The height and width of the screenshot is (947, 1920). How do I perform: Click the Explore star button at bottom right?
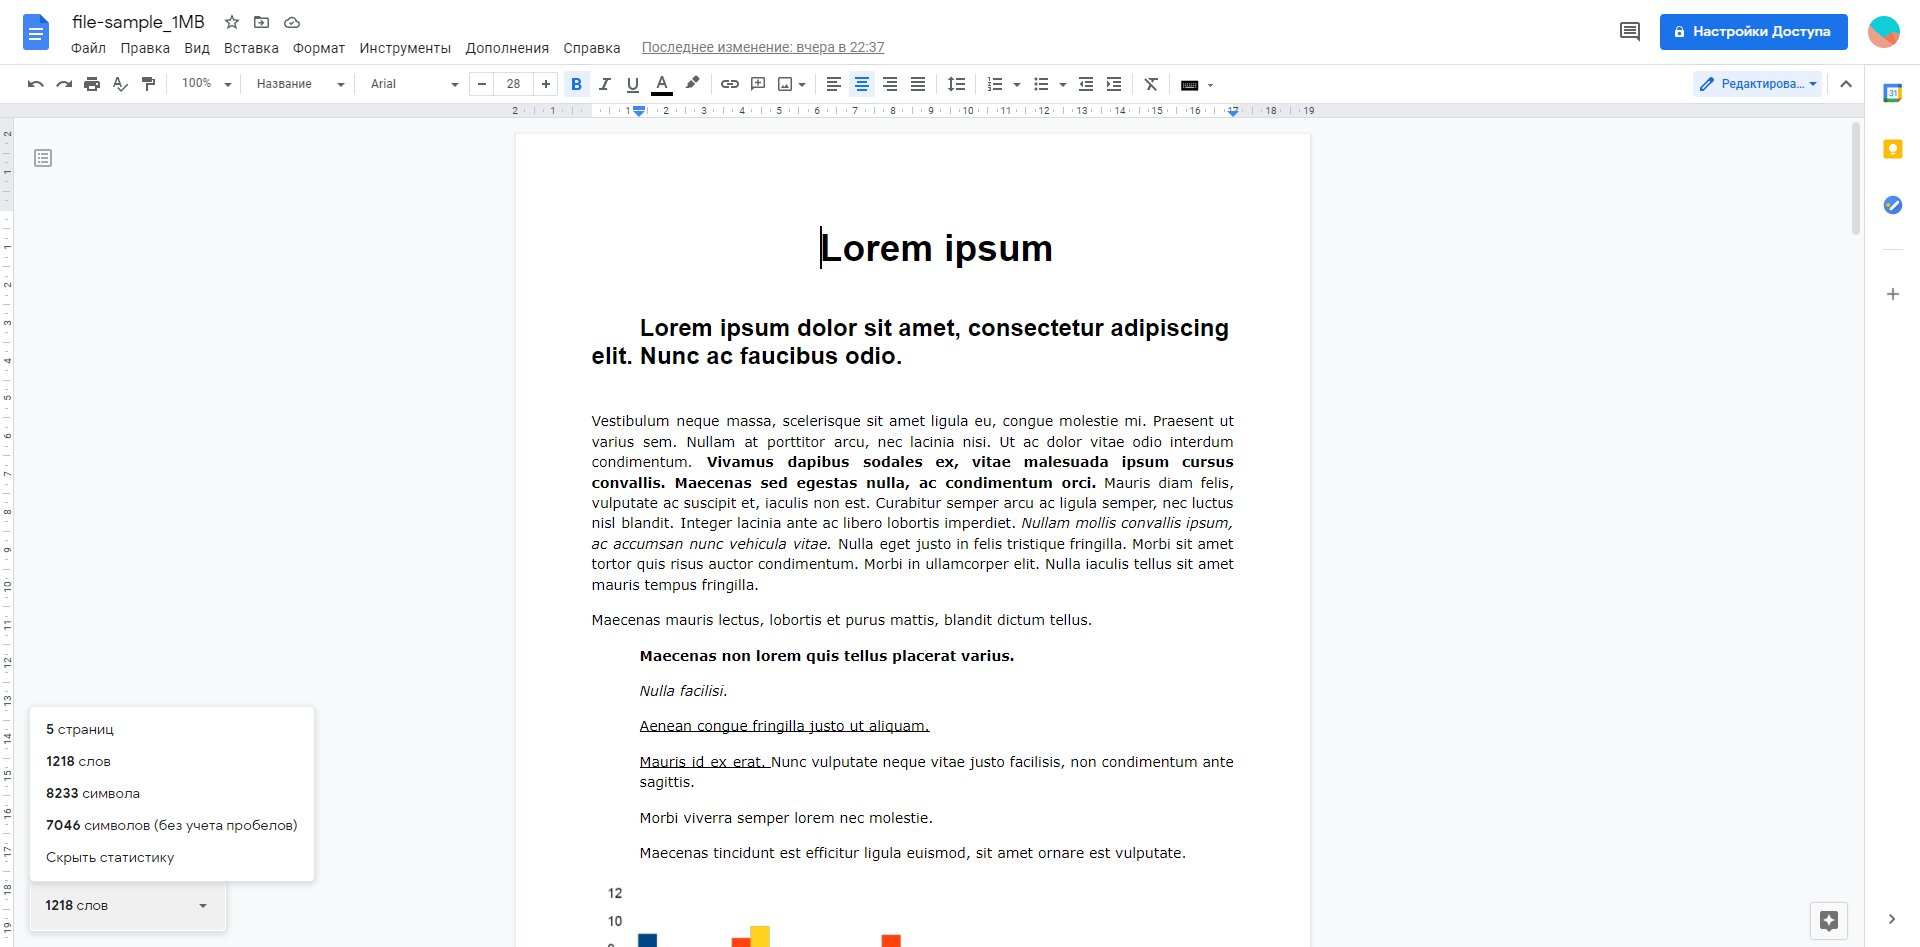pos(1829,921)
